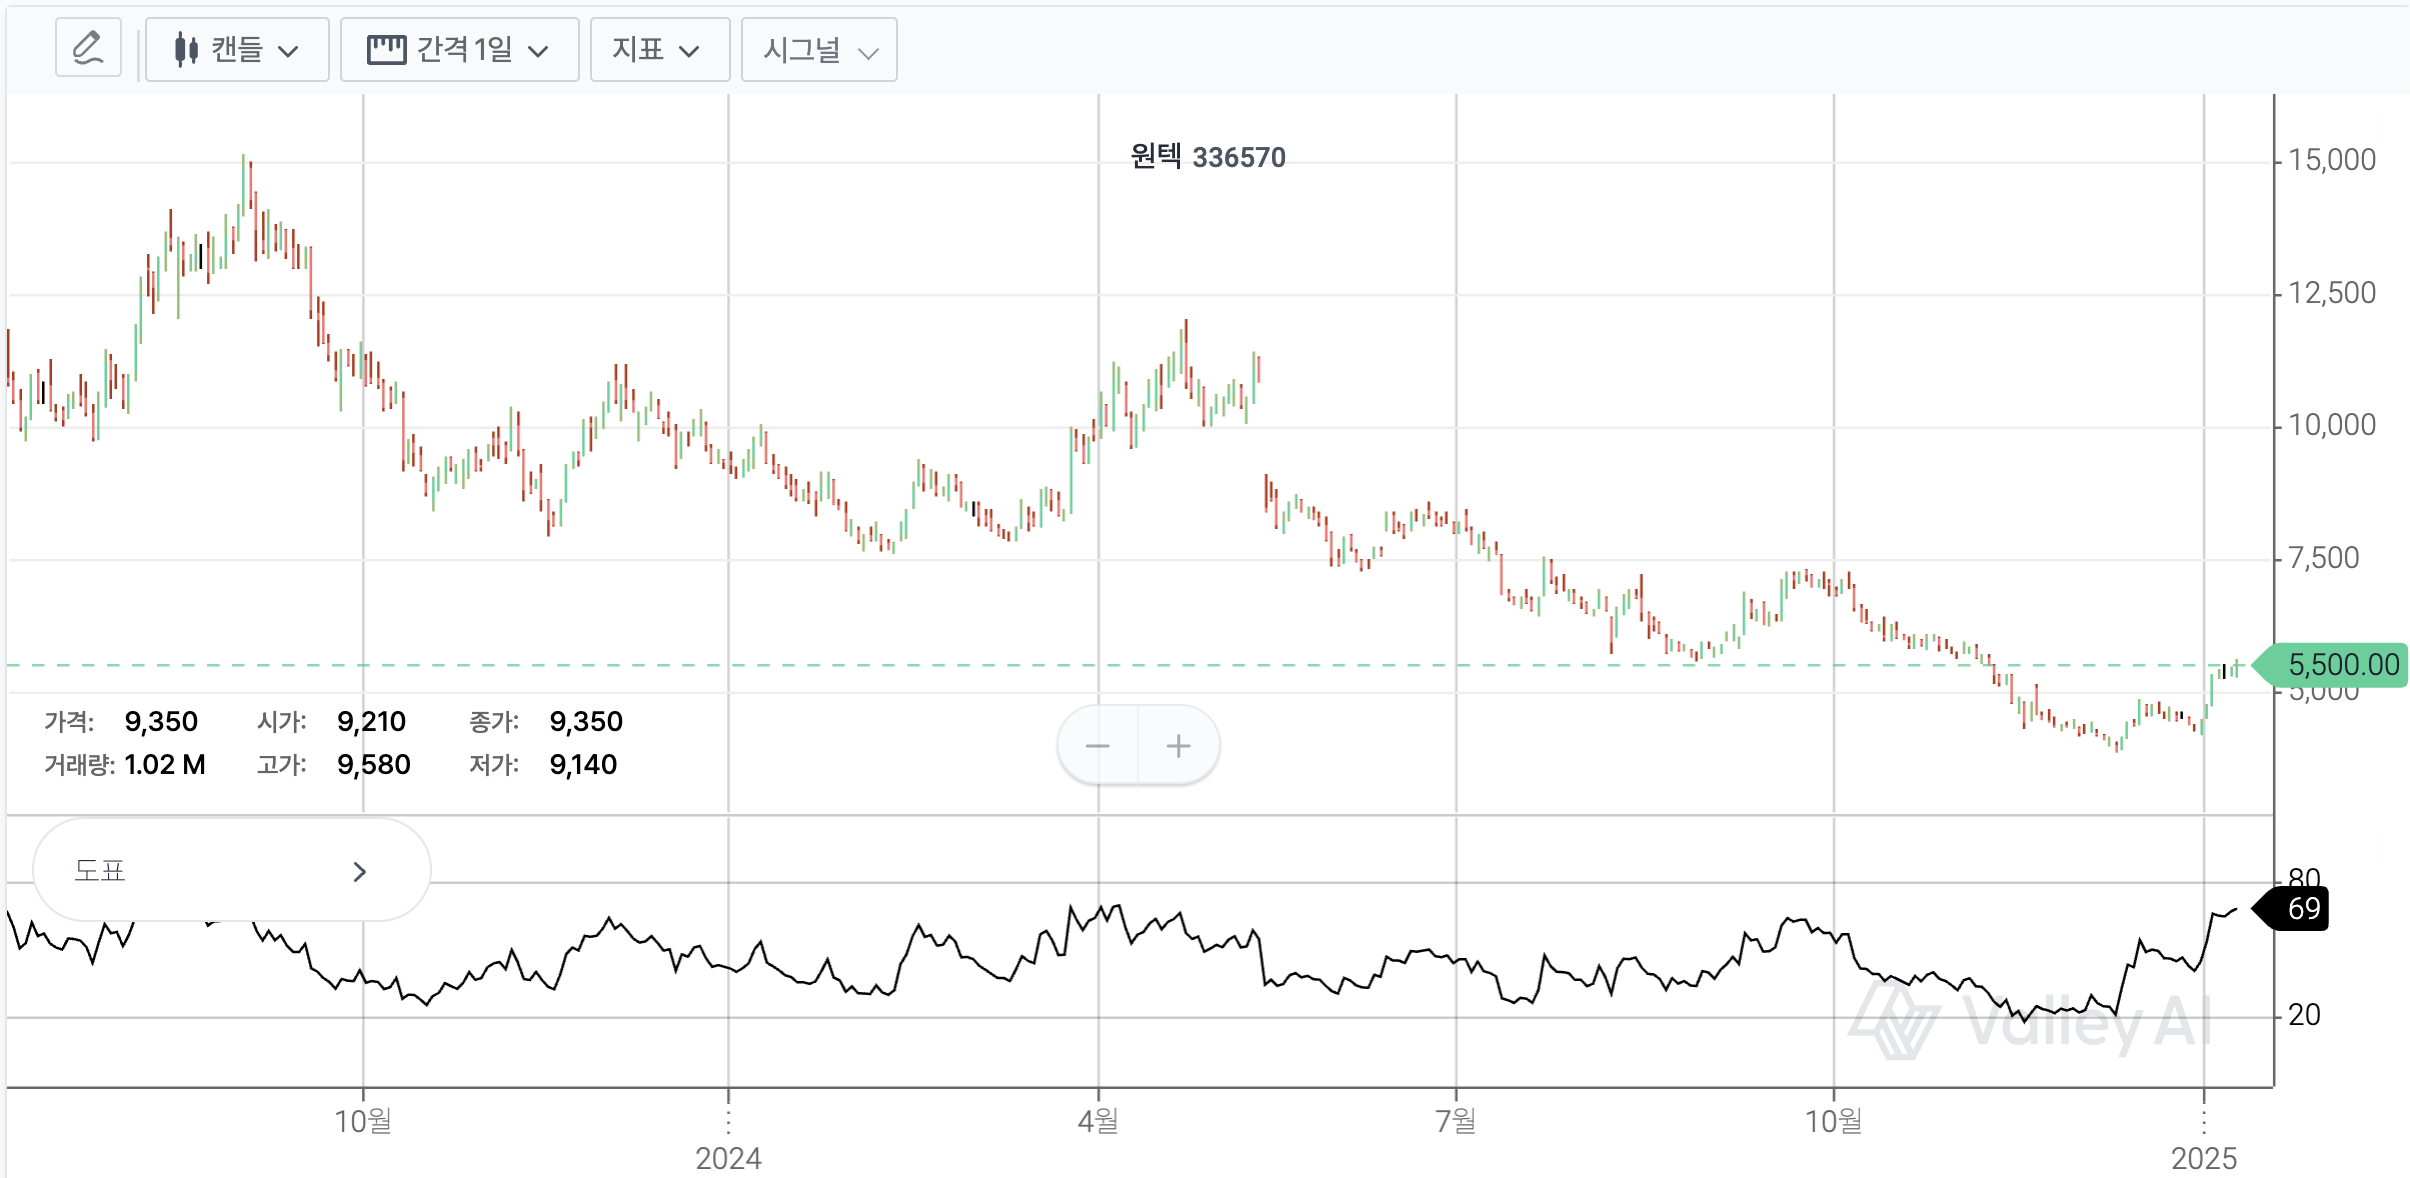Click the 원텍 336570 chart title
2410x1178 pixels.
[1207, 157]
